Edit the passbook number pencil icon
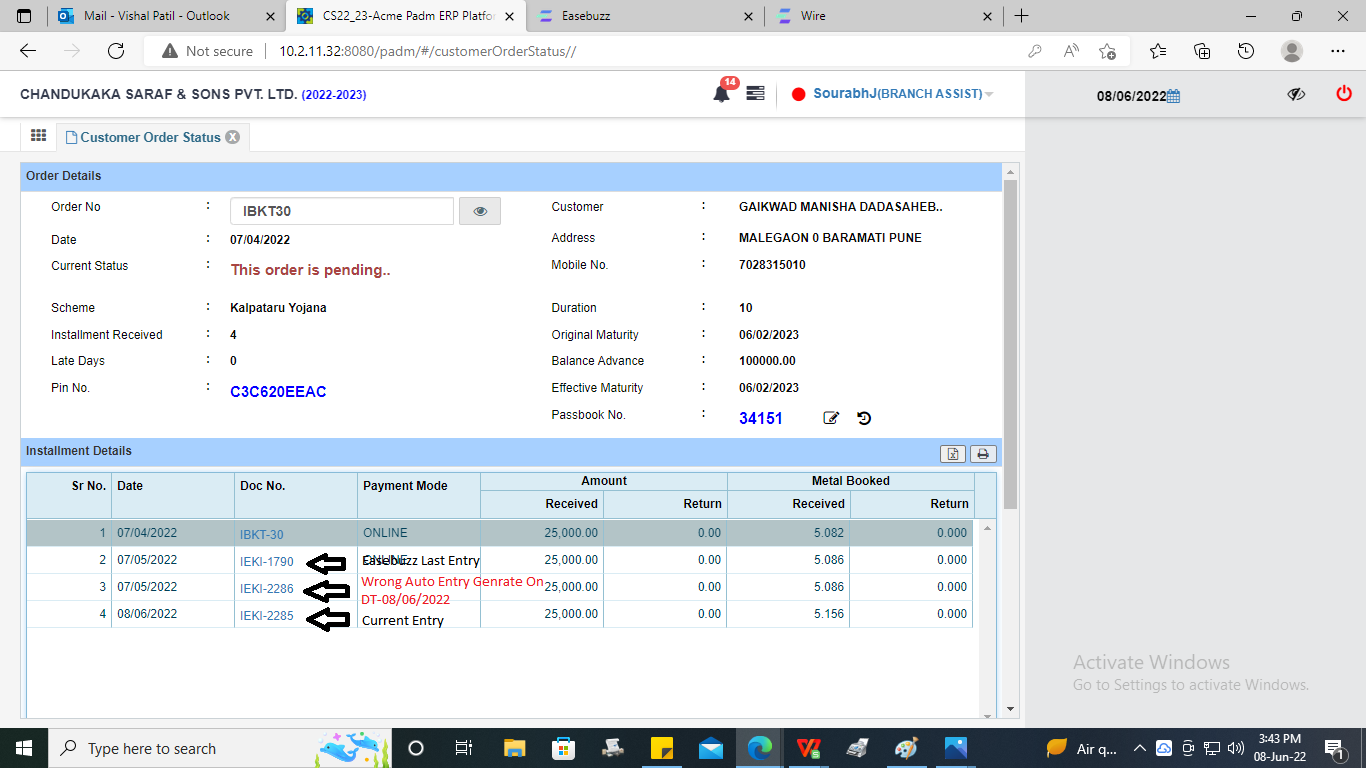The height and width of the screenshot is (768, 1366). (x=831, y=418)
